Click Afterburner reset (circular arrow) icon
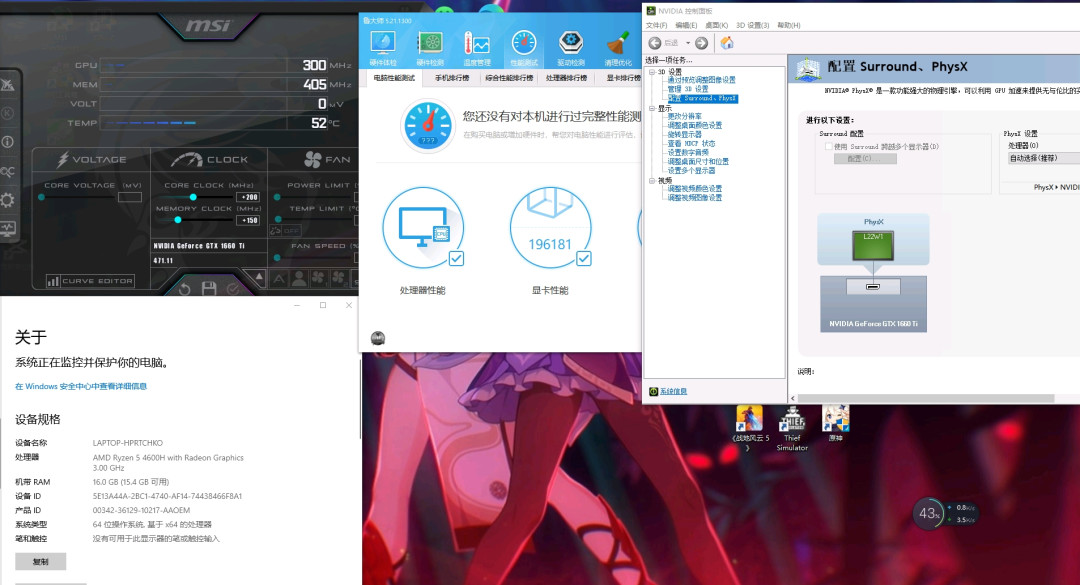Screen dimensions: 1080x585 point(185,289)
